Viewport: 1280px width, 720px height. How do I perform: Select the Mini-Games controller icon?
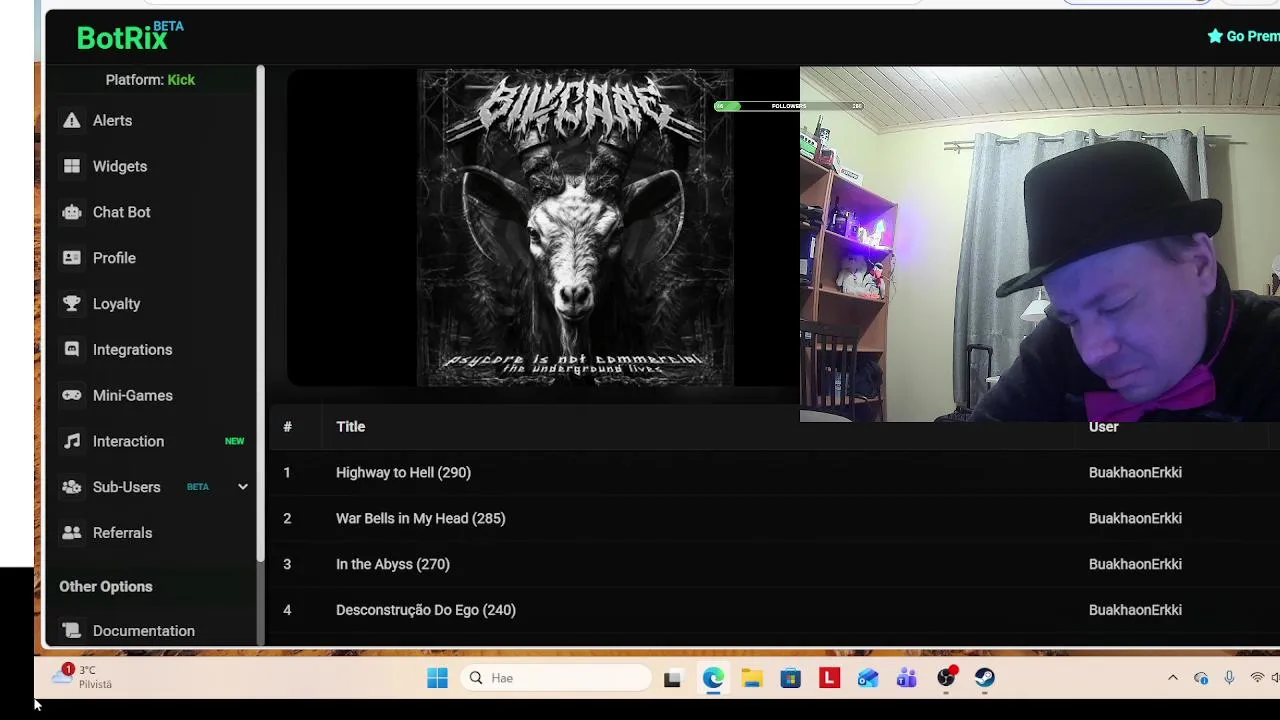click(71, 395)
